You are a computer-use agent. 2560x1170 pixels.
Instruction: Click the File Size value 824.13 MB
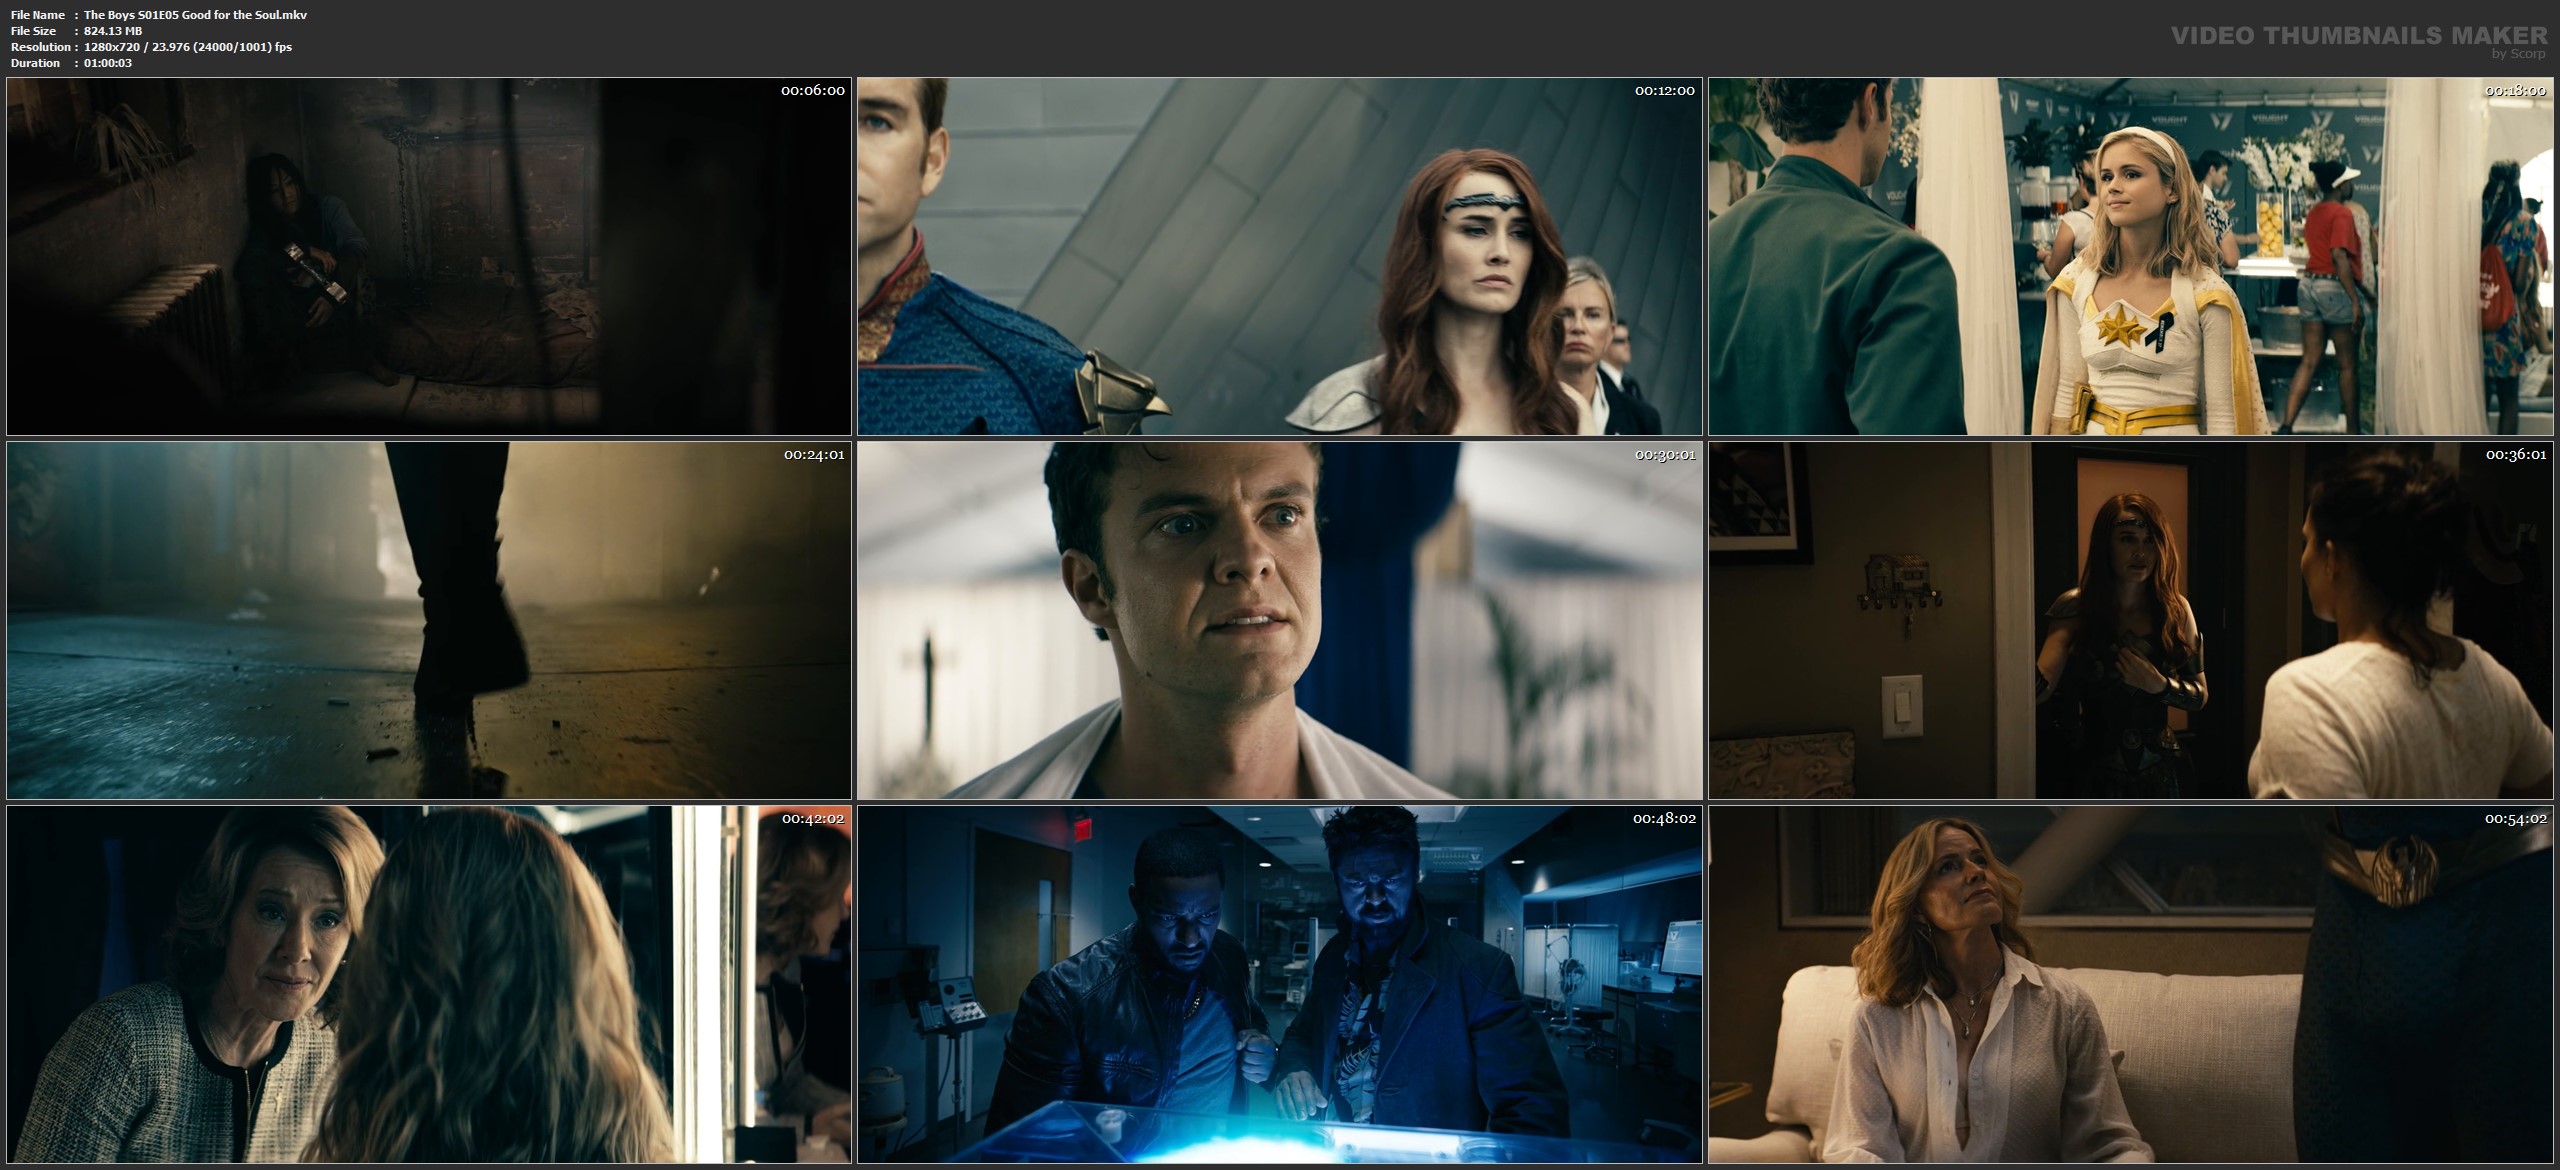point(113,31)
